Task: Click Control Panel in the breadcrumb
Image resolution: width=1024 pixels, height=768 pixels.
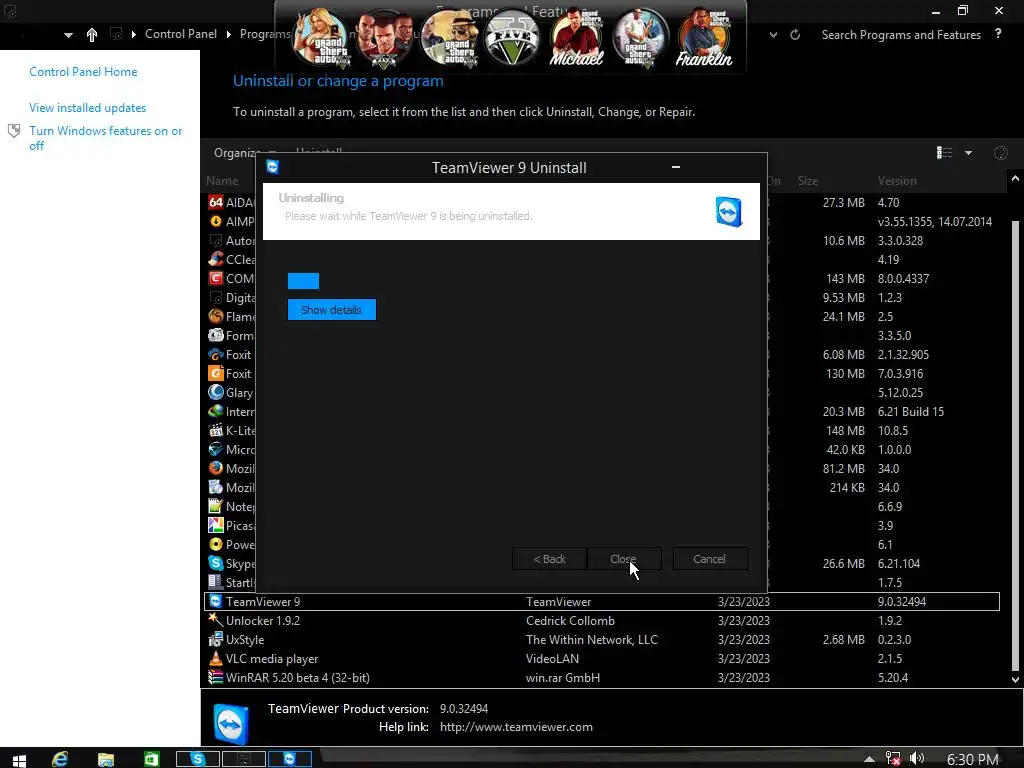Action: tap(181, 34)
